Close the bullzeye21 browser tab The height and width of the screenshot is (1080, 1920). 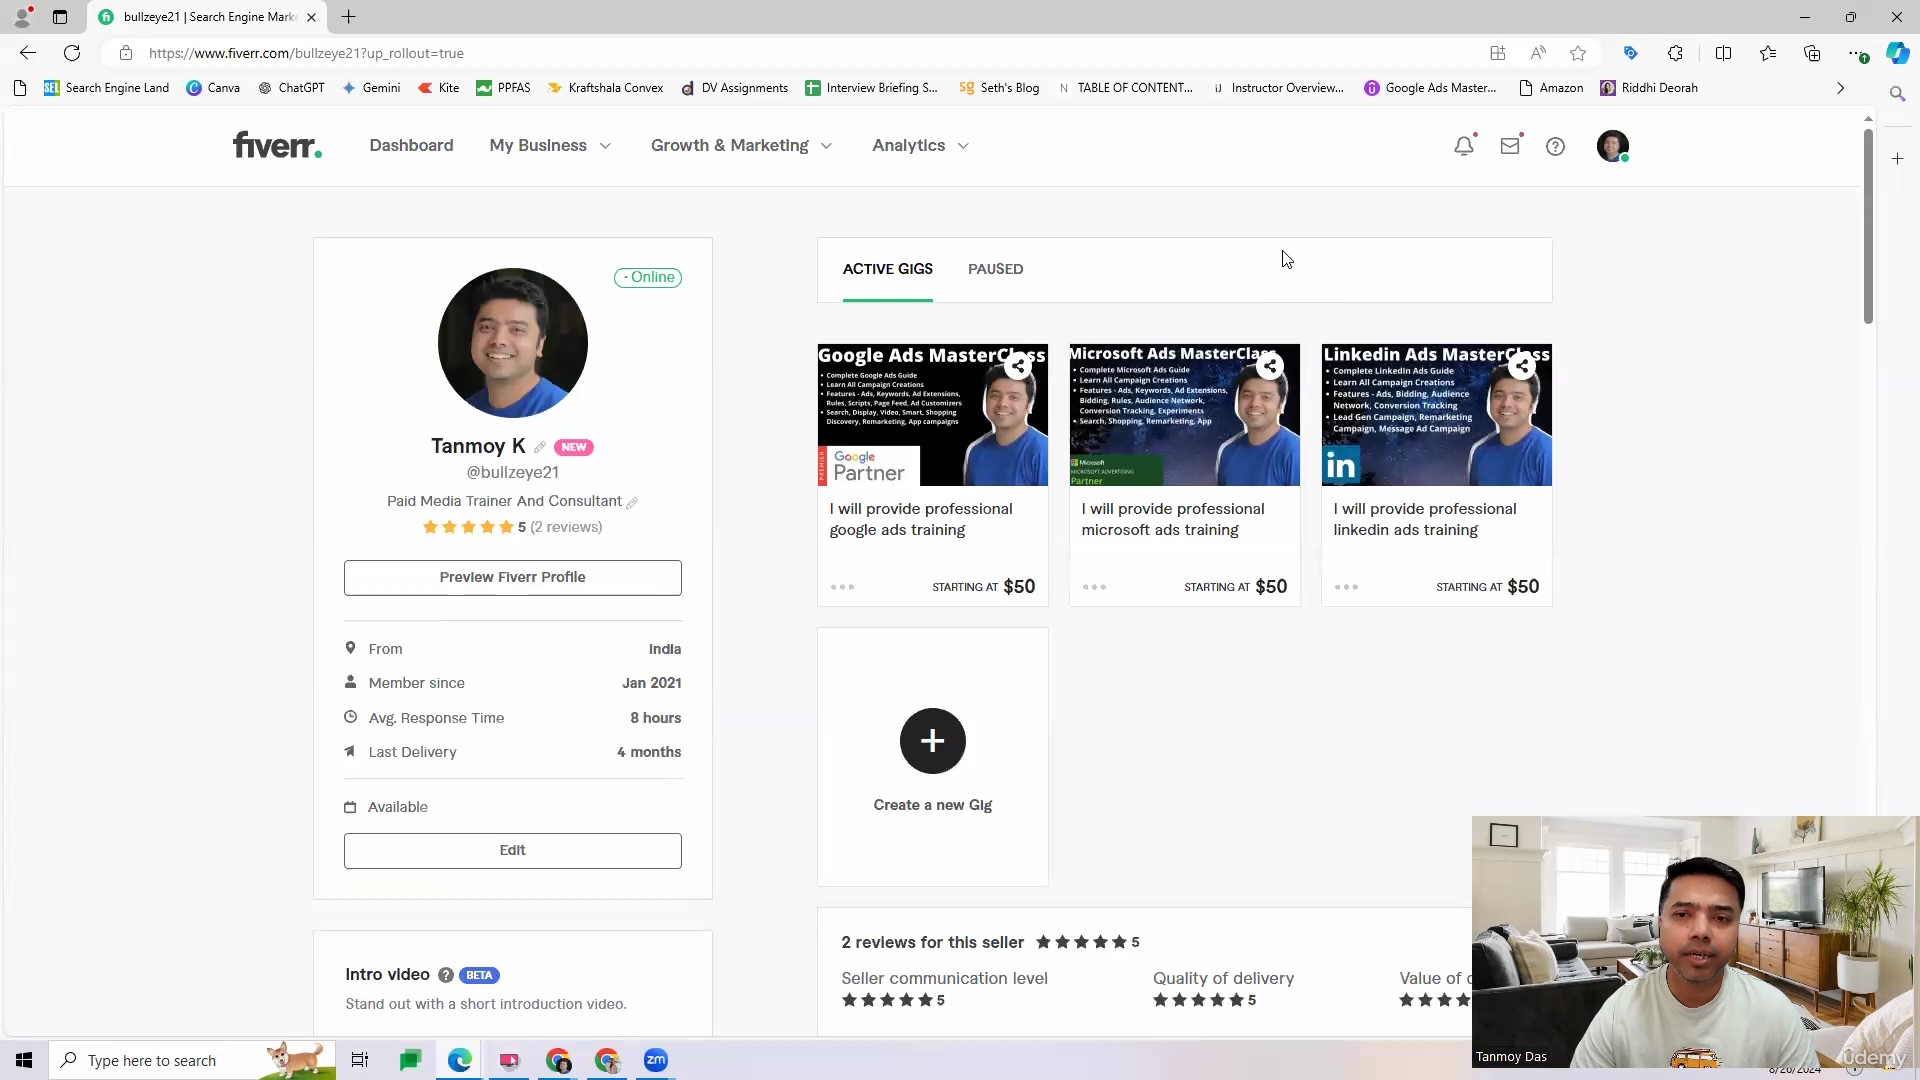pyautogui.click(x=311, y=17)
